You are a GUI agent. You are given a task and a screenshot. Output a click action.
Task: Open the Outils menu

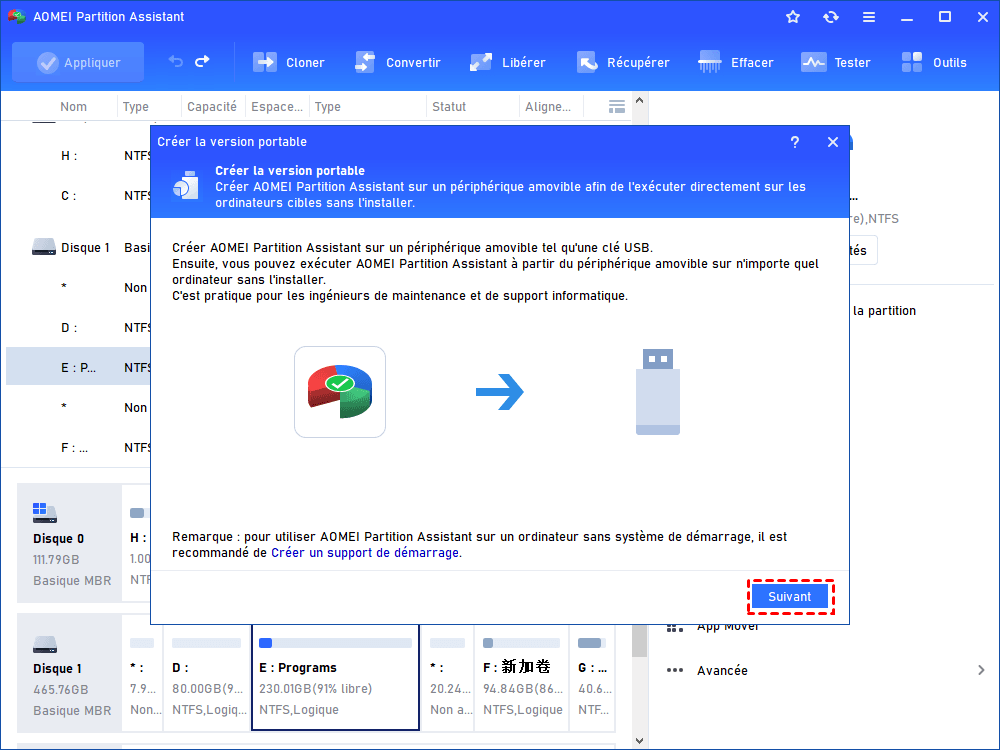coord(934,62)
